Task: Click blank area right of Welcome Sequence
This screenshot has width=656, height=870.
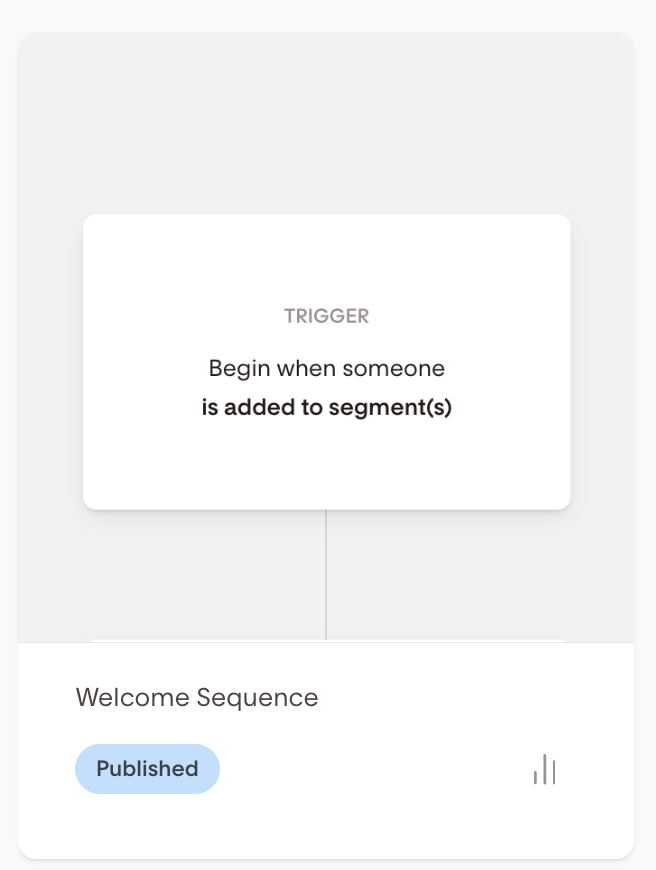Action: pyautogui.click(x=470, y=697)
